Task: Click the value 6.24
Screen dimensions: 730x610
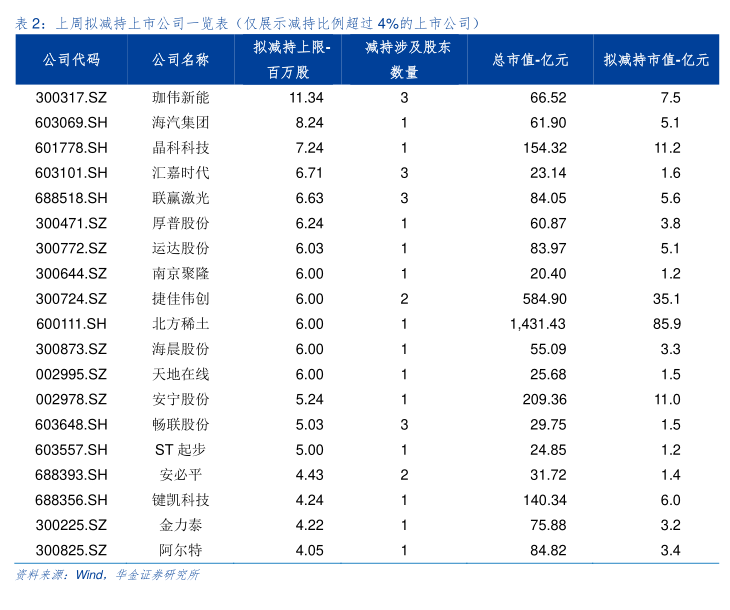Action: pos(309,224)
